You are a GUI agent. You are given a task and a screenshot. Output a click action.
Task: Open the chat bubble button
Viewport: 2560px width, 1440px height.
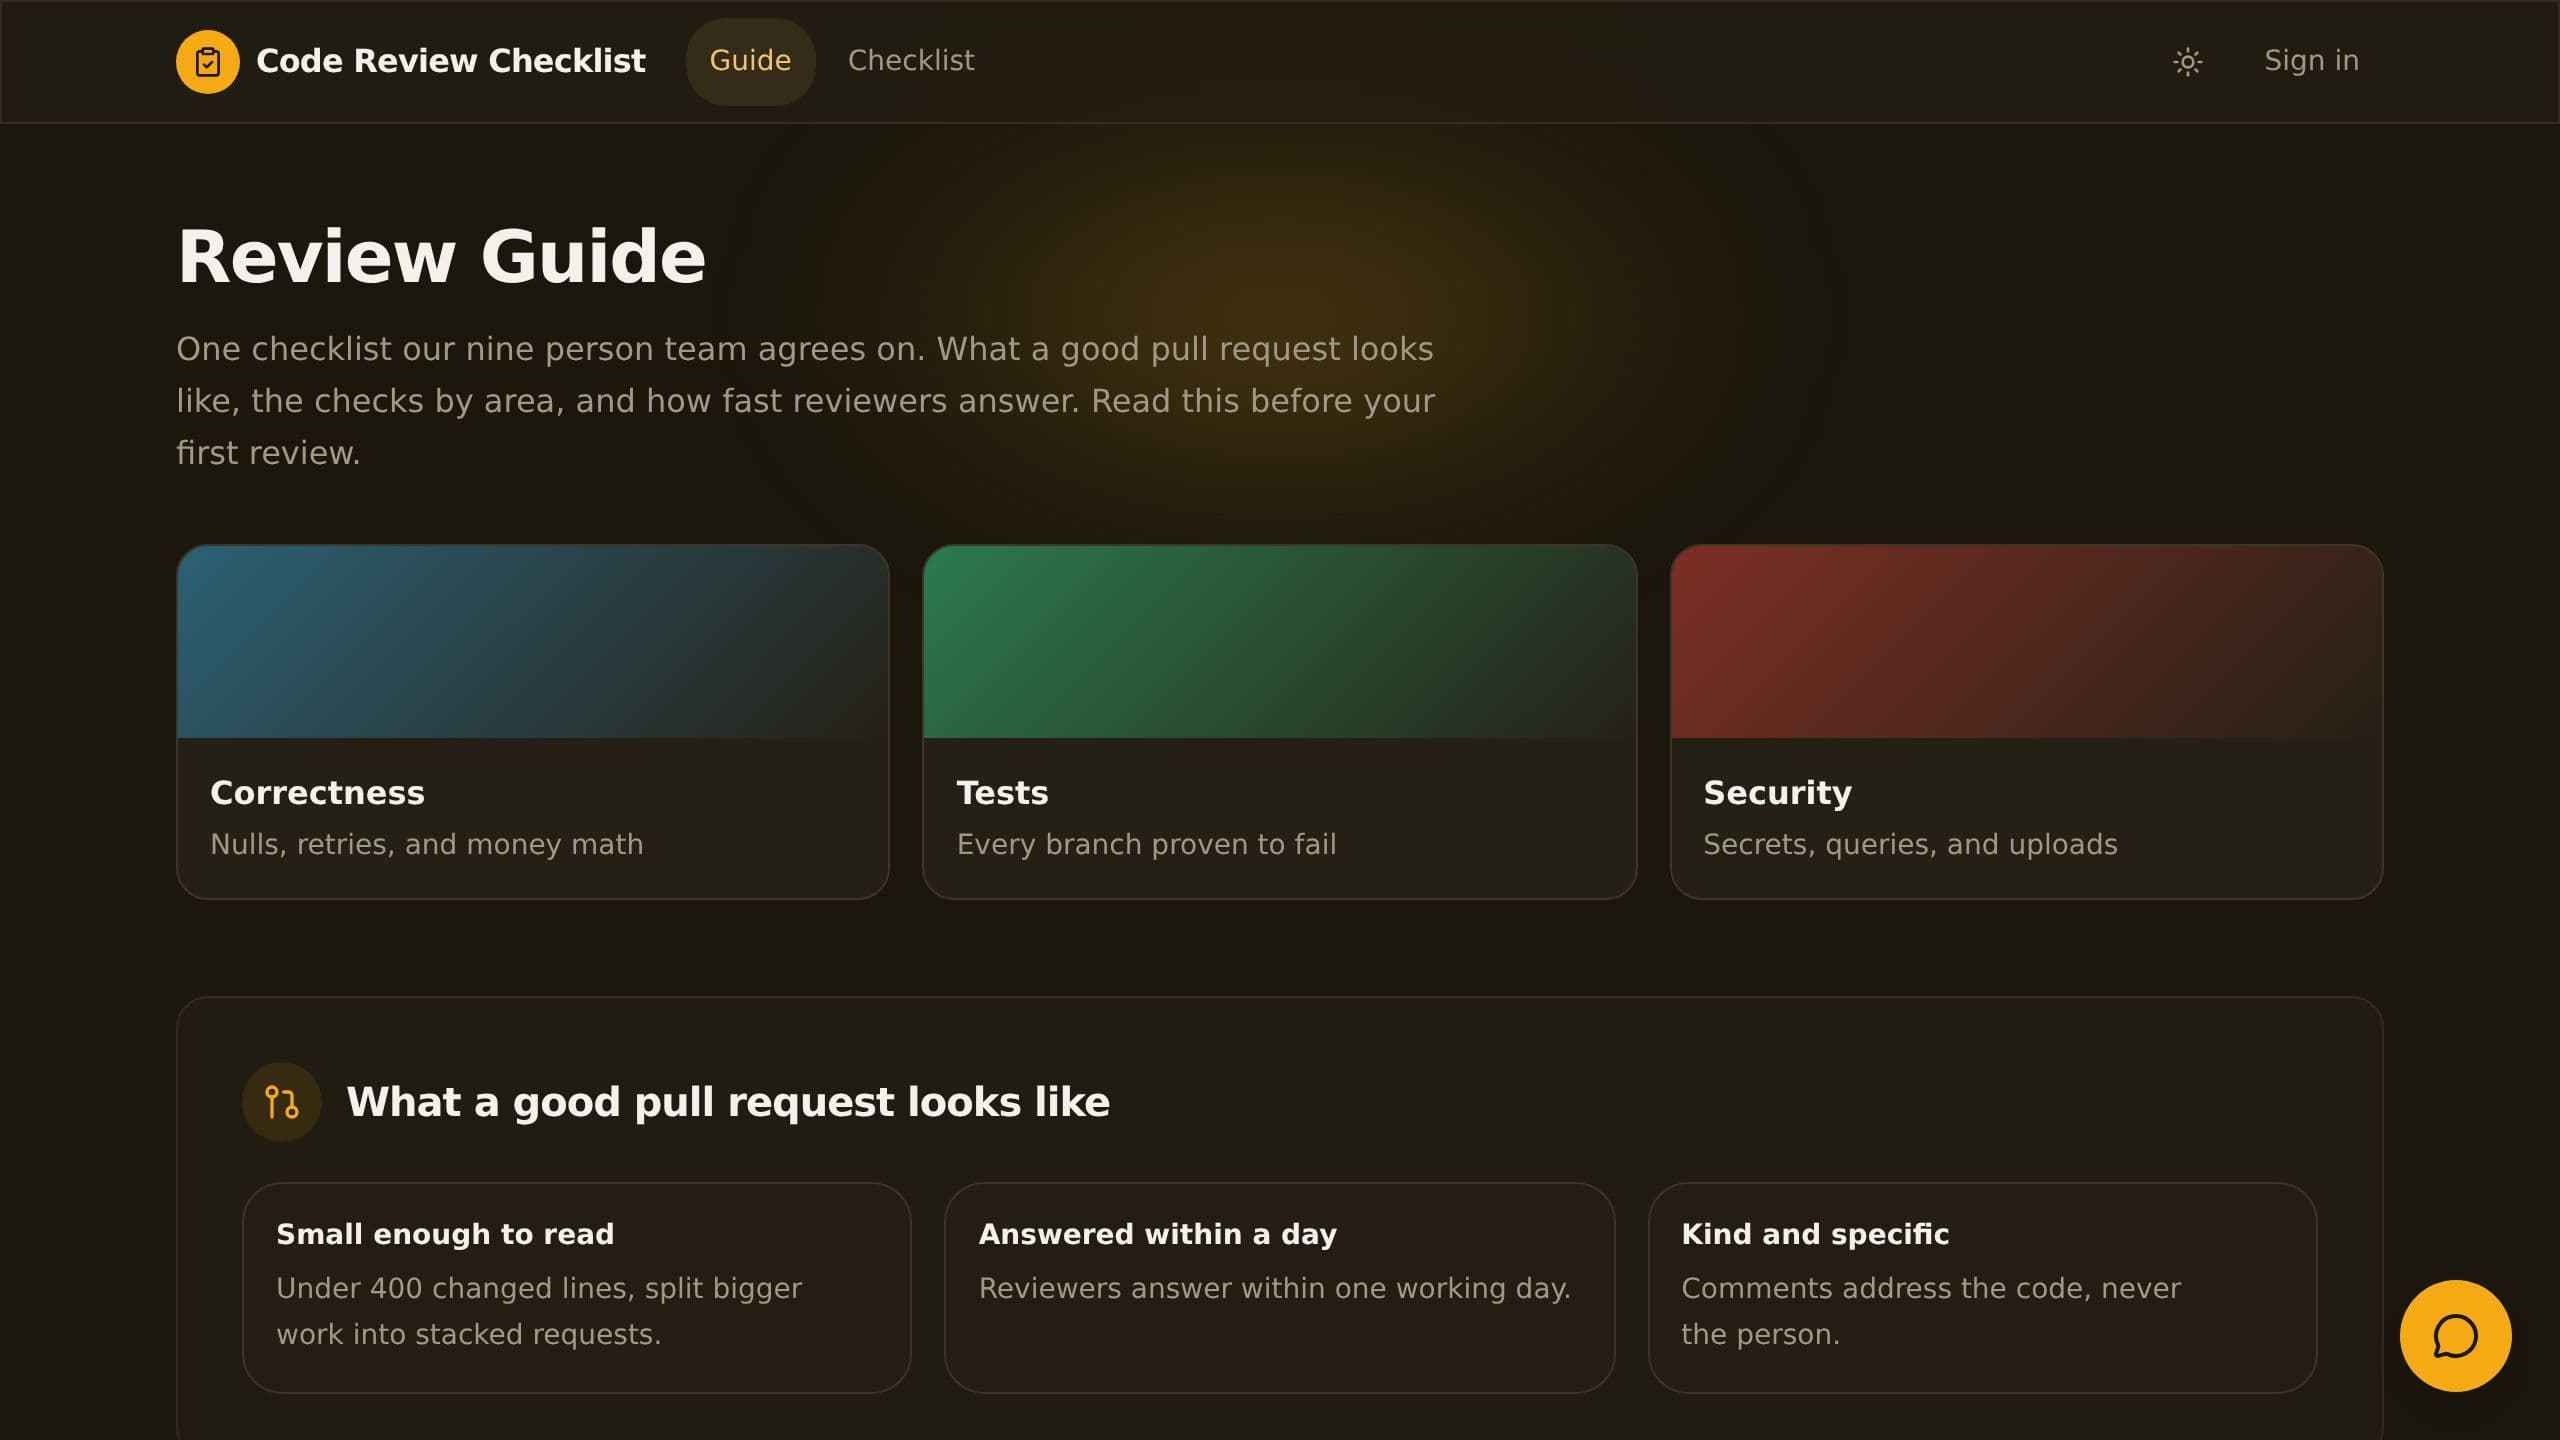coord(2455,1336)
